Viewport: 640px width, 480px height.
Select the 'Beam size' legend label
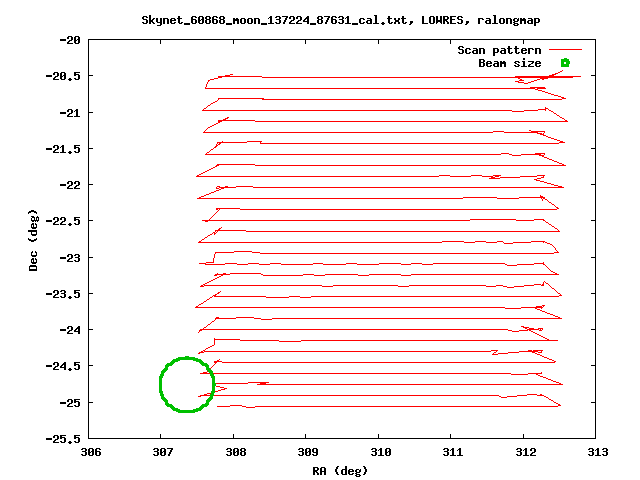pyautogui.click(x=510, y=63)
